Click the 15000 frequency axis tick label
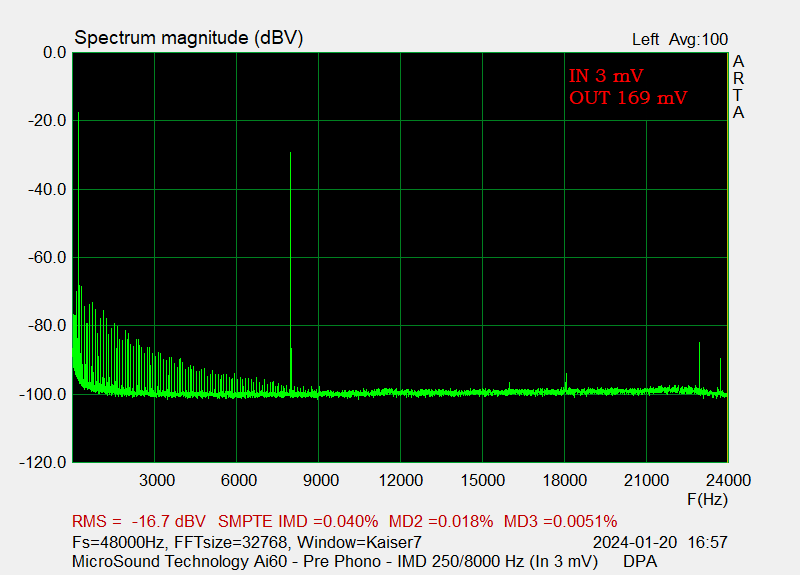Screen dimensions: 800x575 (x=483, y=480)
